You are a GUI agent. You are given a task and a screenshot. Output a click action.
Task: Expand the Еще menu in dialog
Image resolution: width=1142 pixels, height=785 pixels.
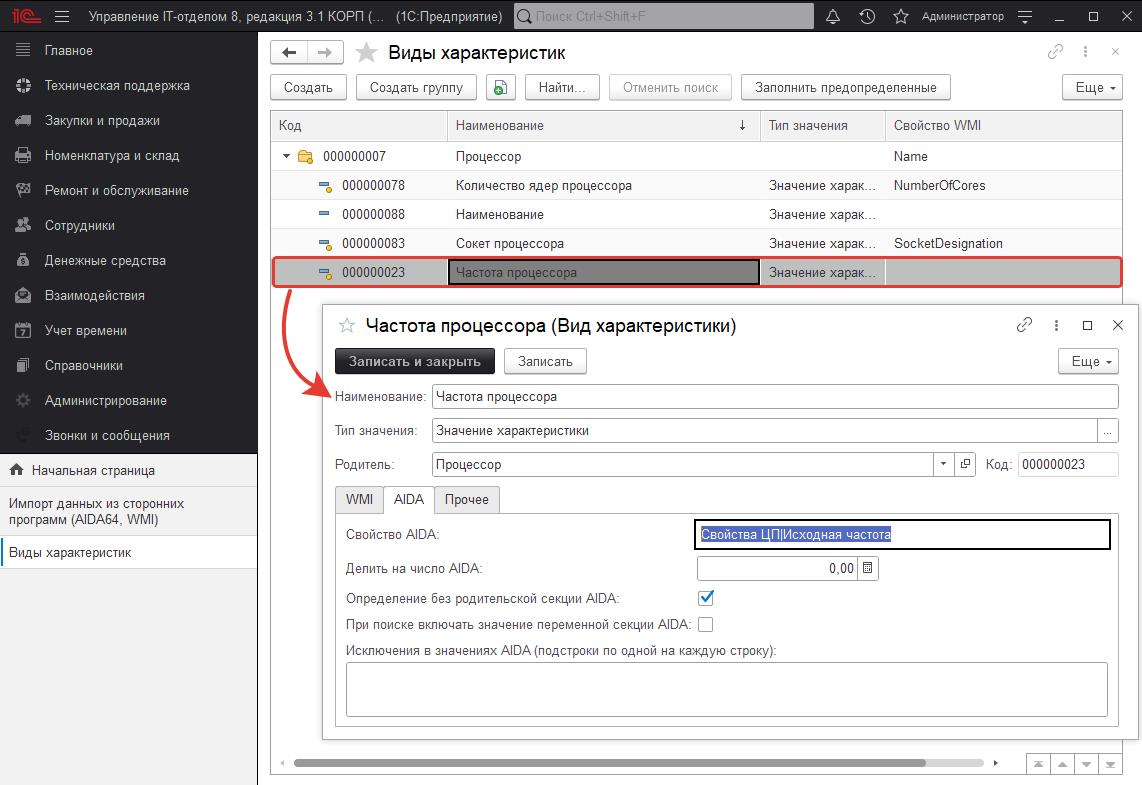[1088, 361]
